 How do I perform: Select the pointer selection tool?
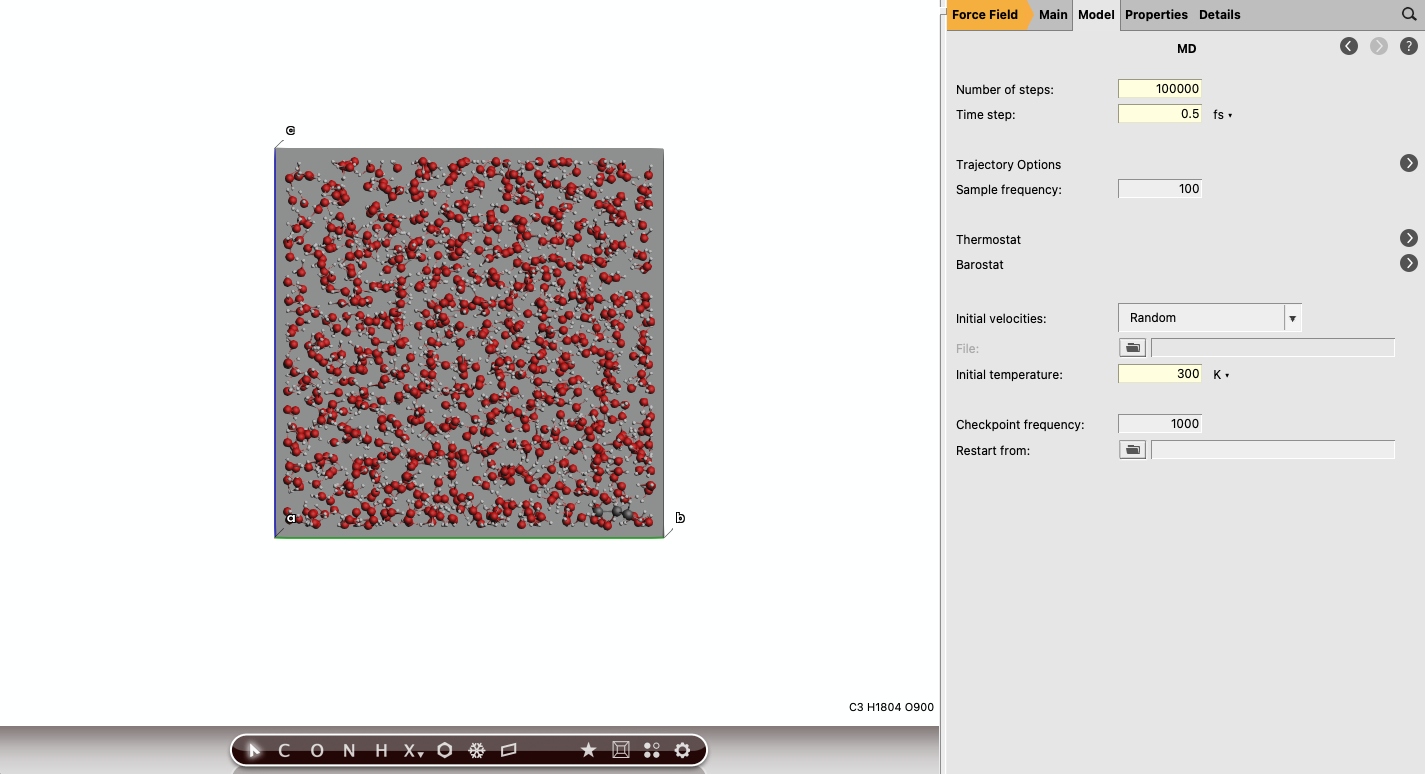pyautogui.click(x=252, y=750)
